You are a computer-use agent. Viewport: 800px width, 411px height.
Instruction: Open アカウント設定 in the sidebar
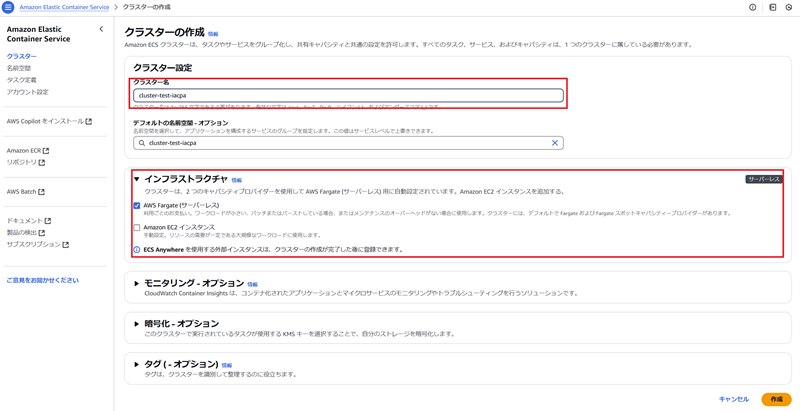[x=28, y=92]
